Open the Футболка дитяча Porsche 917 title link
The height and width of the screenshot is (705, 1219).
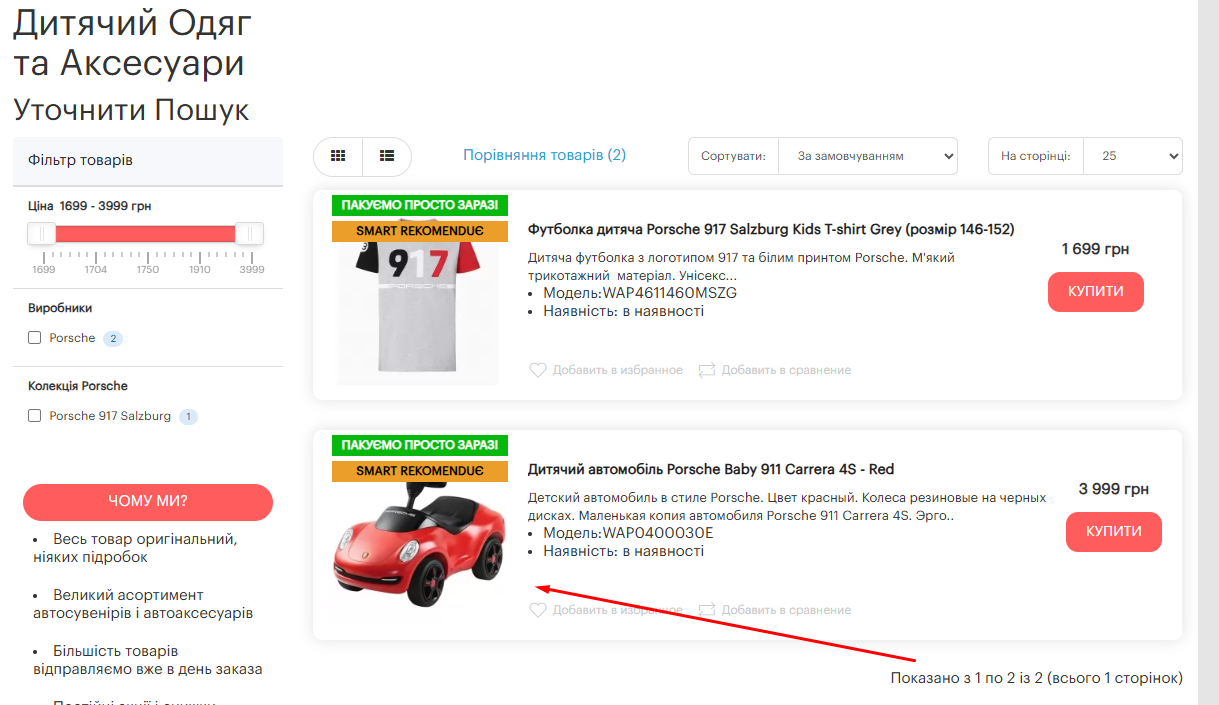click(770, 229)
